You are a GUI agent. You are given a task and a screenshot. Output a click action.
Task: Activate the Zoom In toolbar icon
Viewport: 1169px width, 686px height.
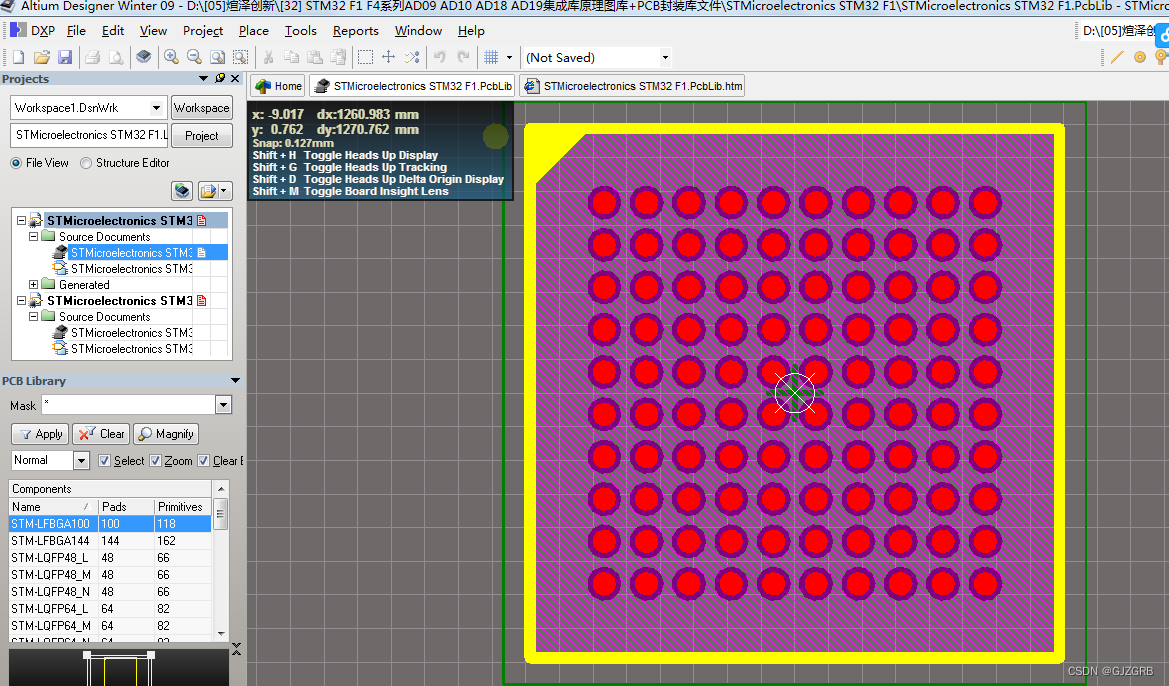[x=170, y=57]
